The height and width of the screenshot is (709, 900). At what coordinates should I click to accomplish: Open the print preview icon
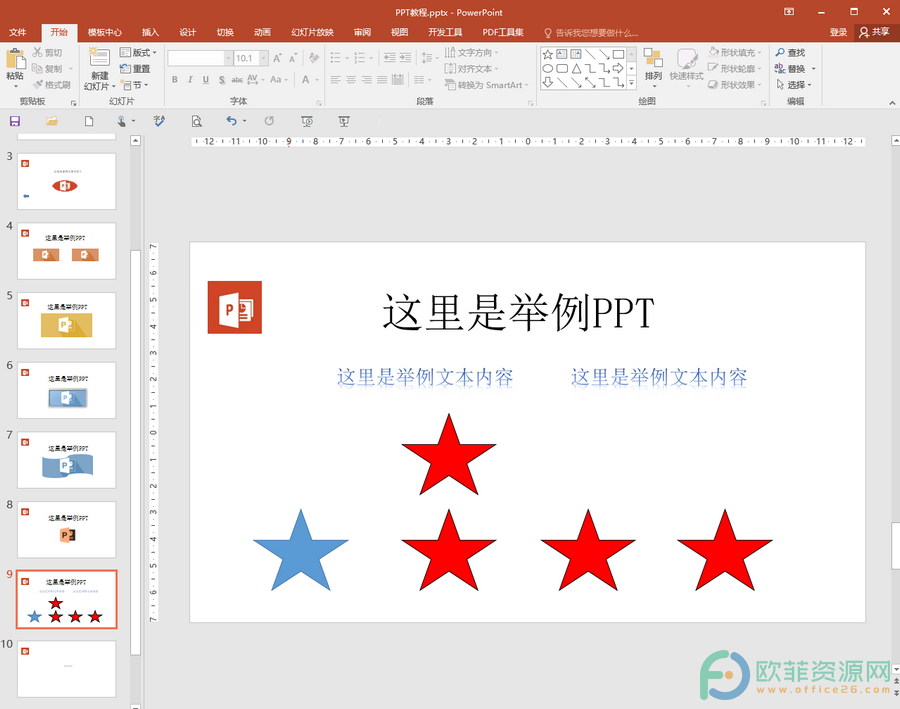click(x=197, y=121)
